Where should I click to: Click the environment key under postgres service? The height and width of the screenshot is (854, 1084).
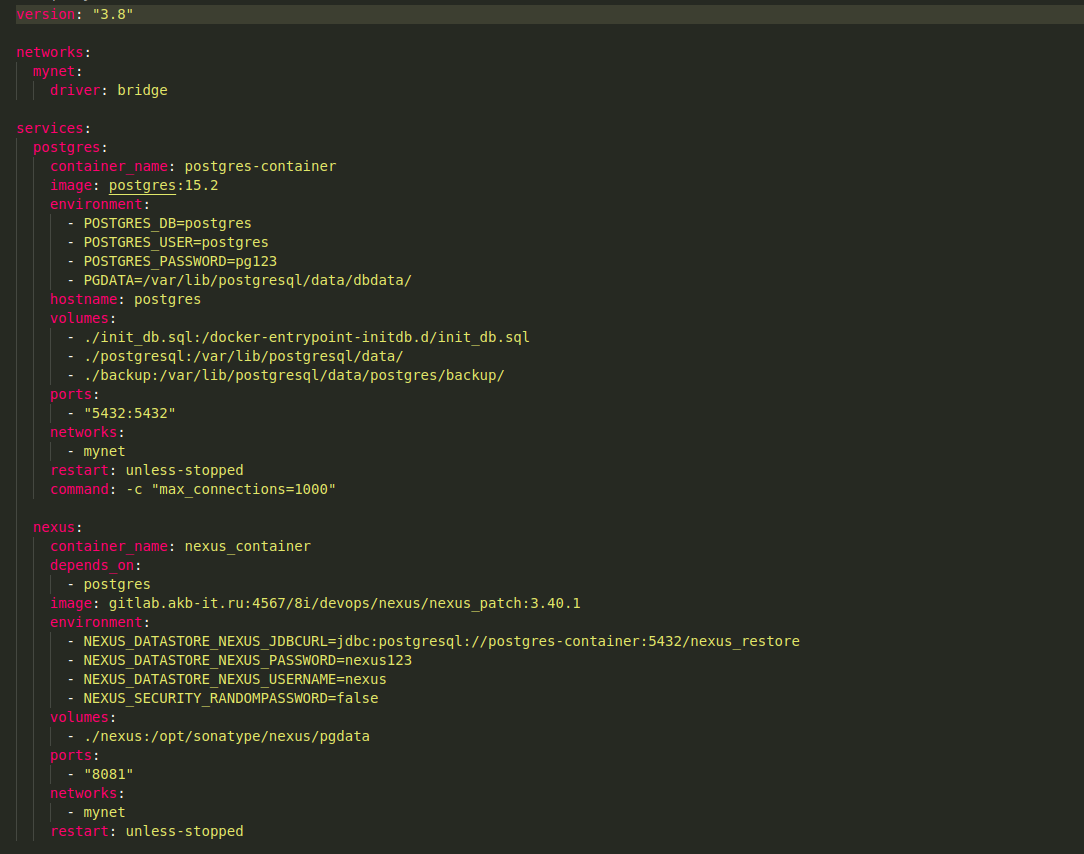tap(96, 205)
